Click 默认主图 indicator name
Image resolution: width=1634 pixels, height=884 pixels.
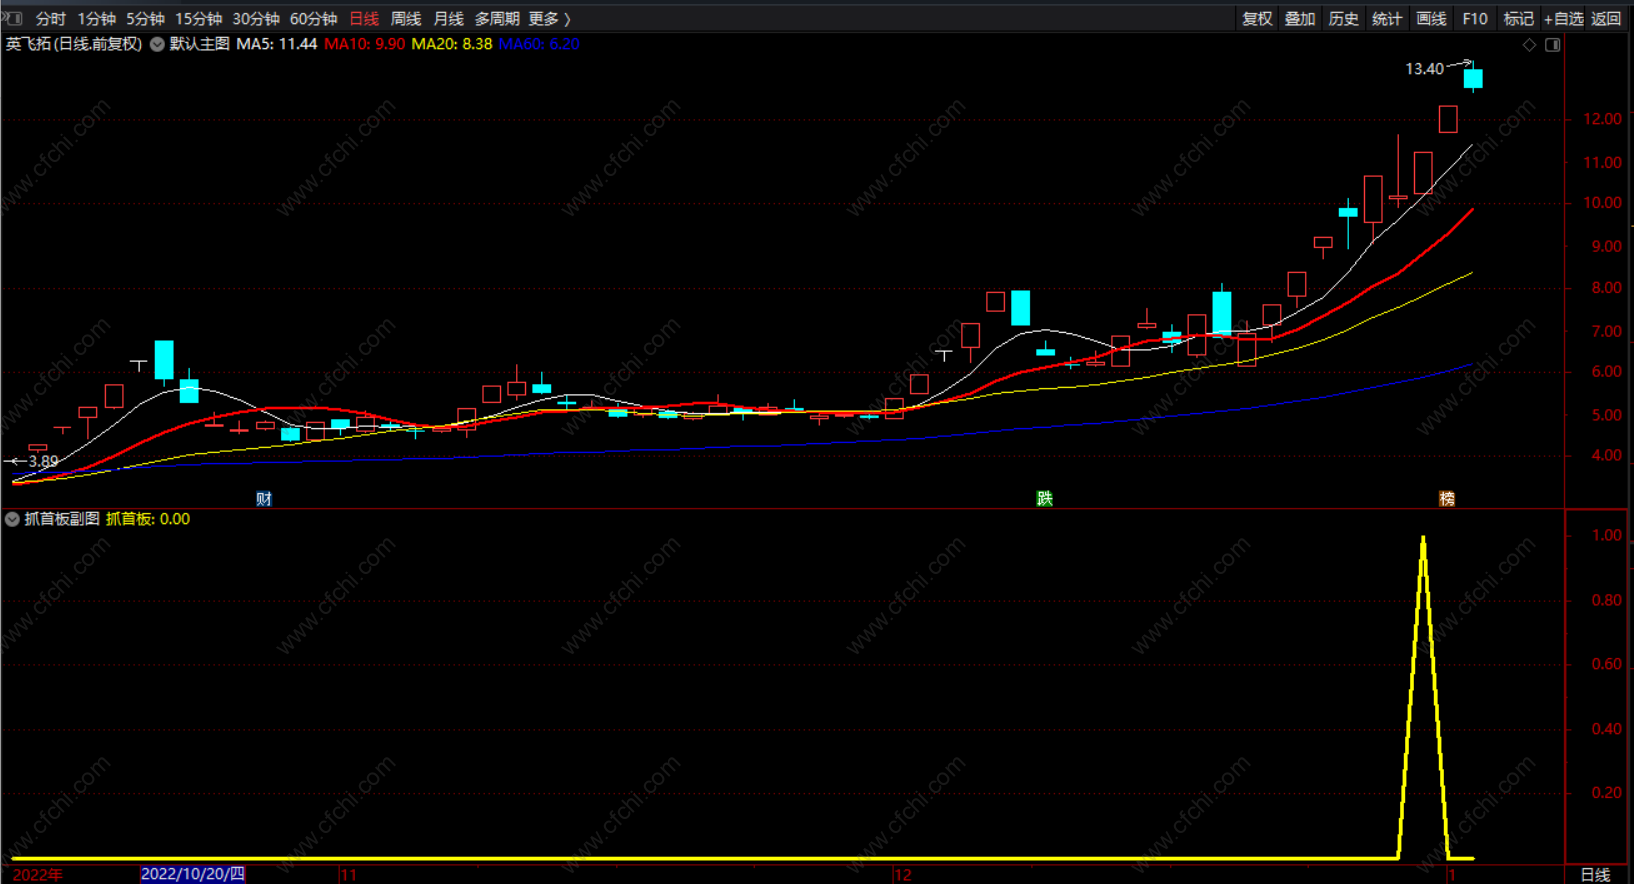pyautogui.click(x=199, y=44)
